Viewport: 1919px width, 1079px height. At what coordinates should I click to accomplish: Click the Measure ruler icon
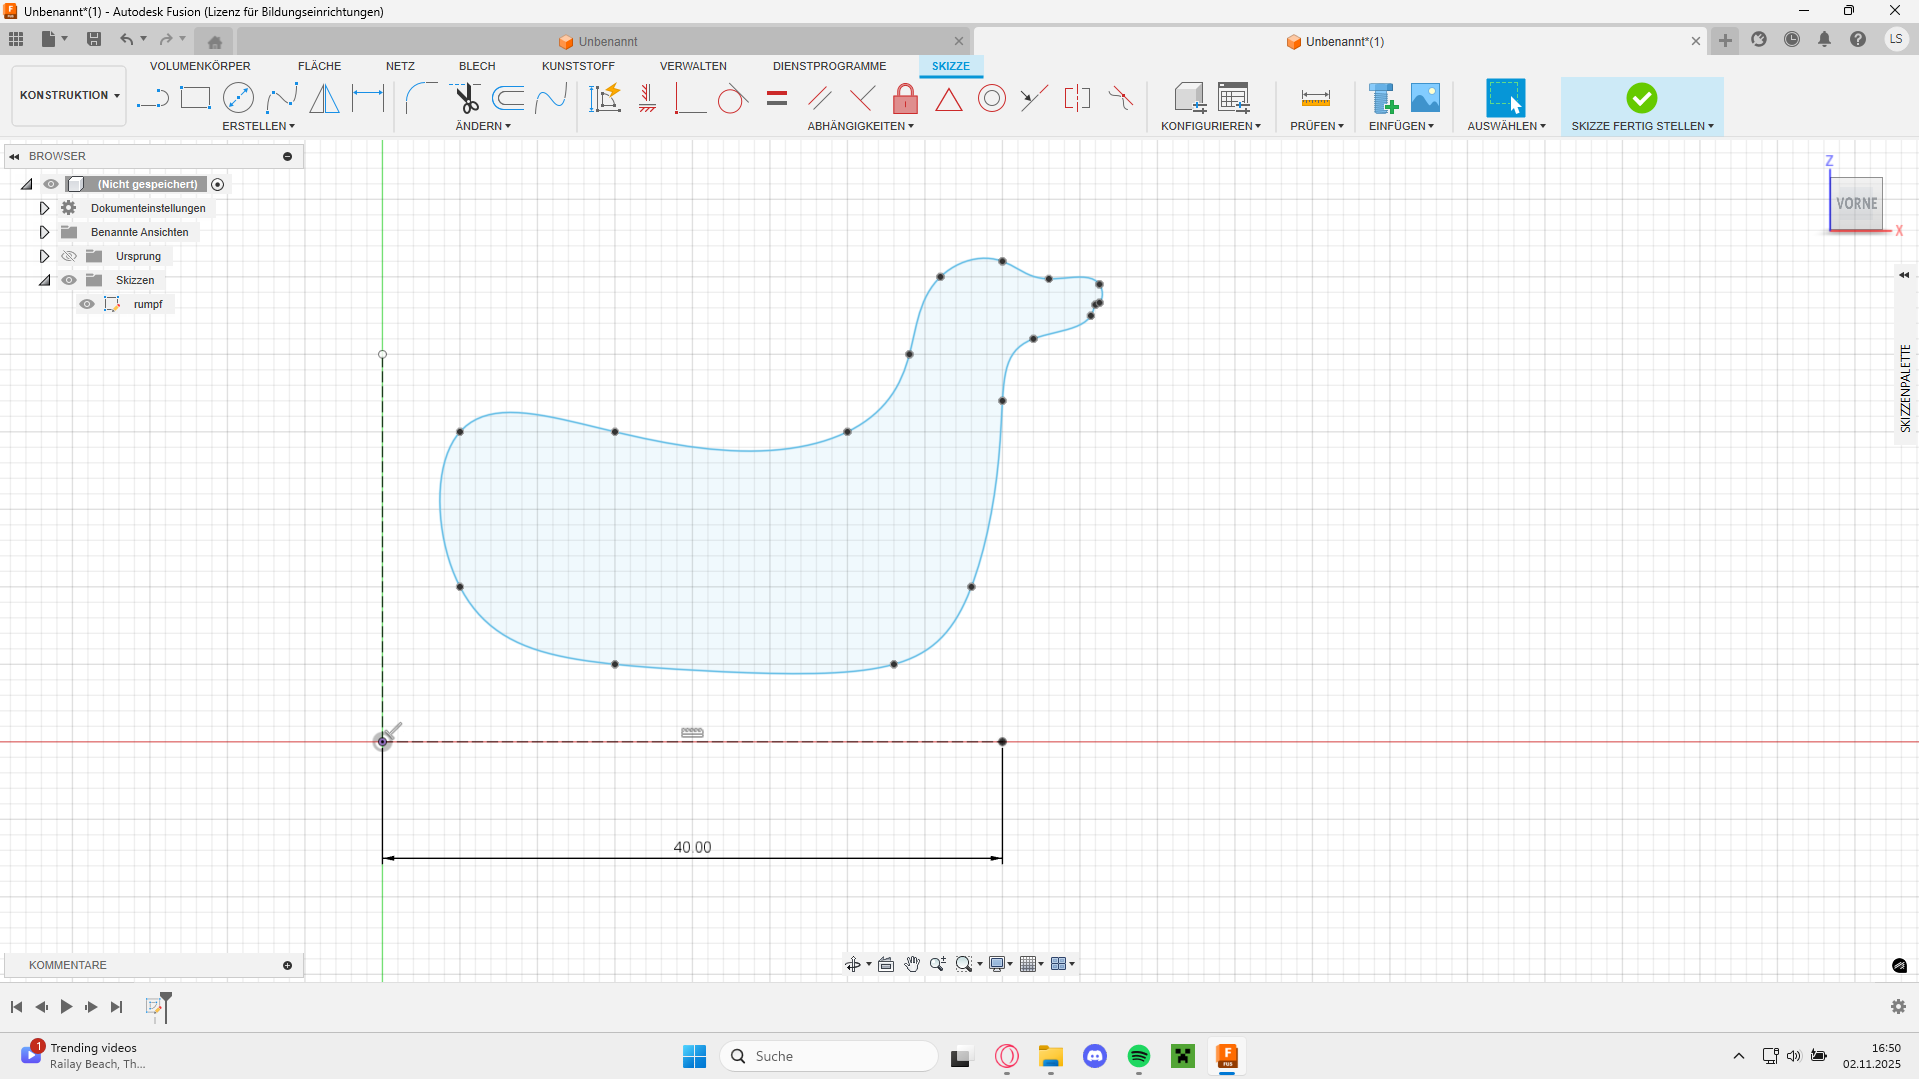pyautogui.click(x=1315, y=98)
